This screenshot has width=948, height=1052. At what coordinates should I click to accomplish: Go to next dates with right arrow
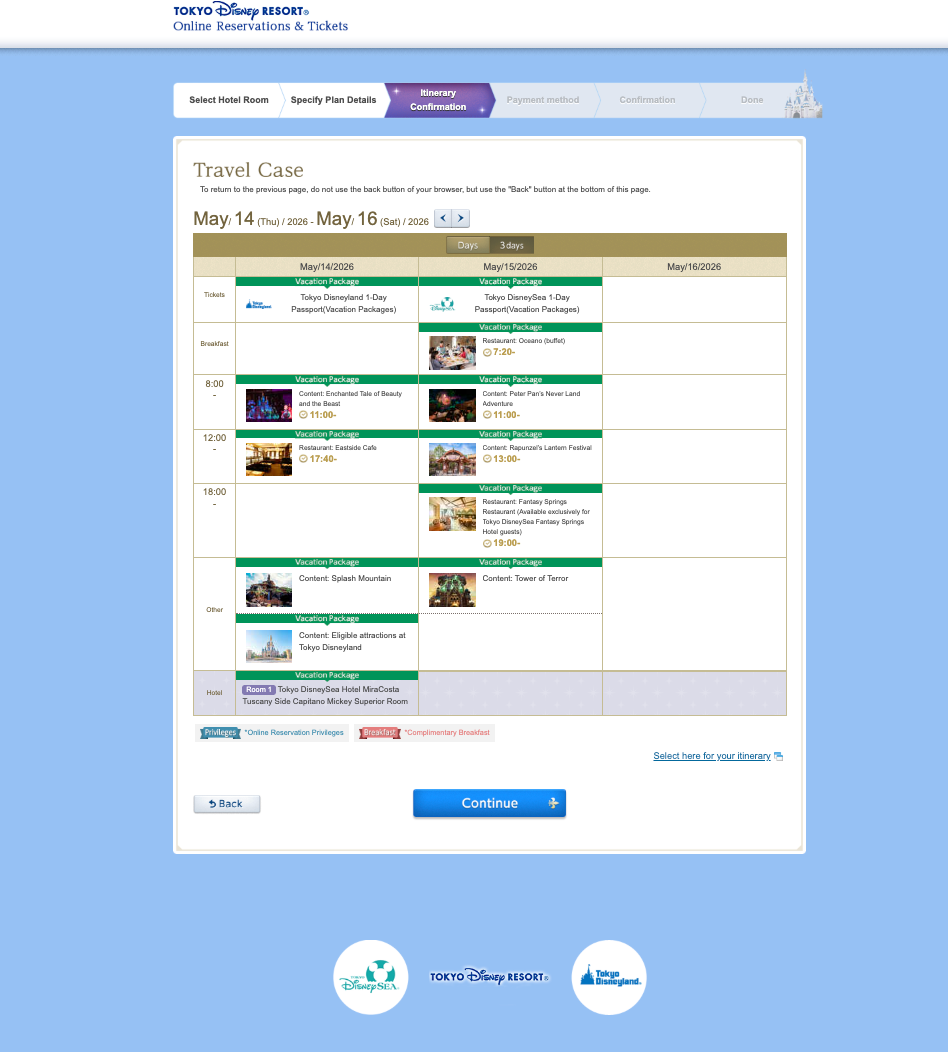(x=460, y=218)
